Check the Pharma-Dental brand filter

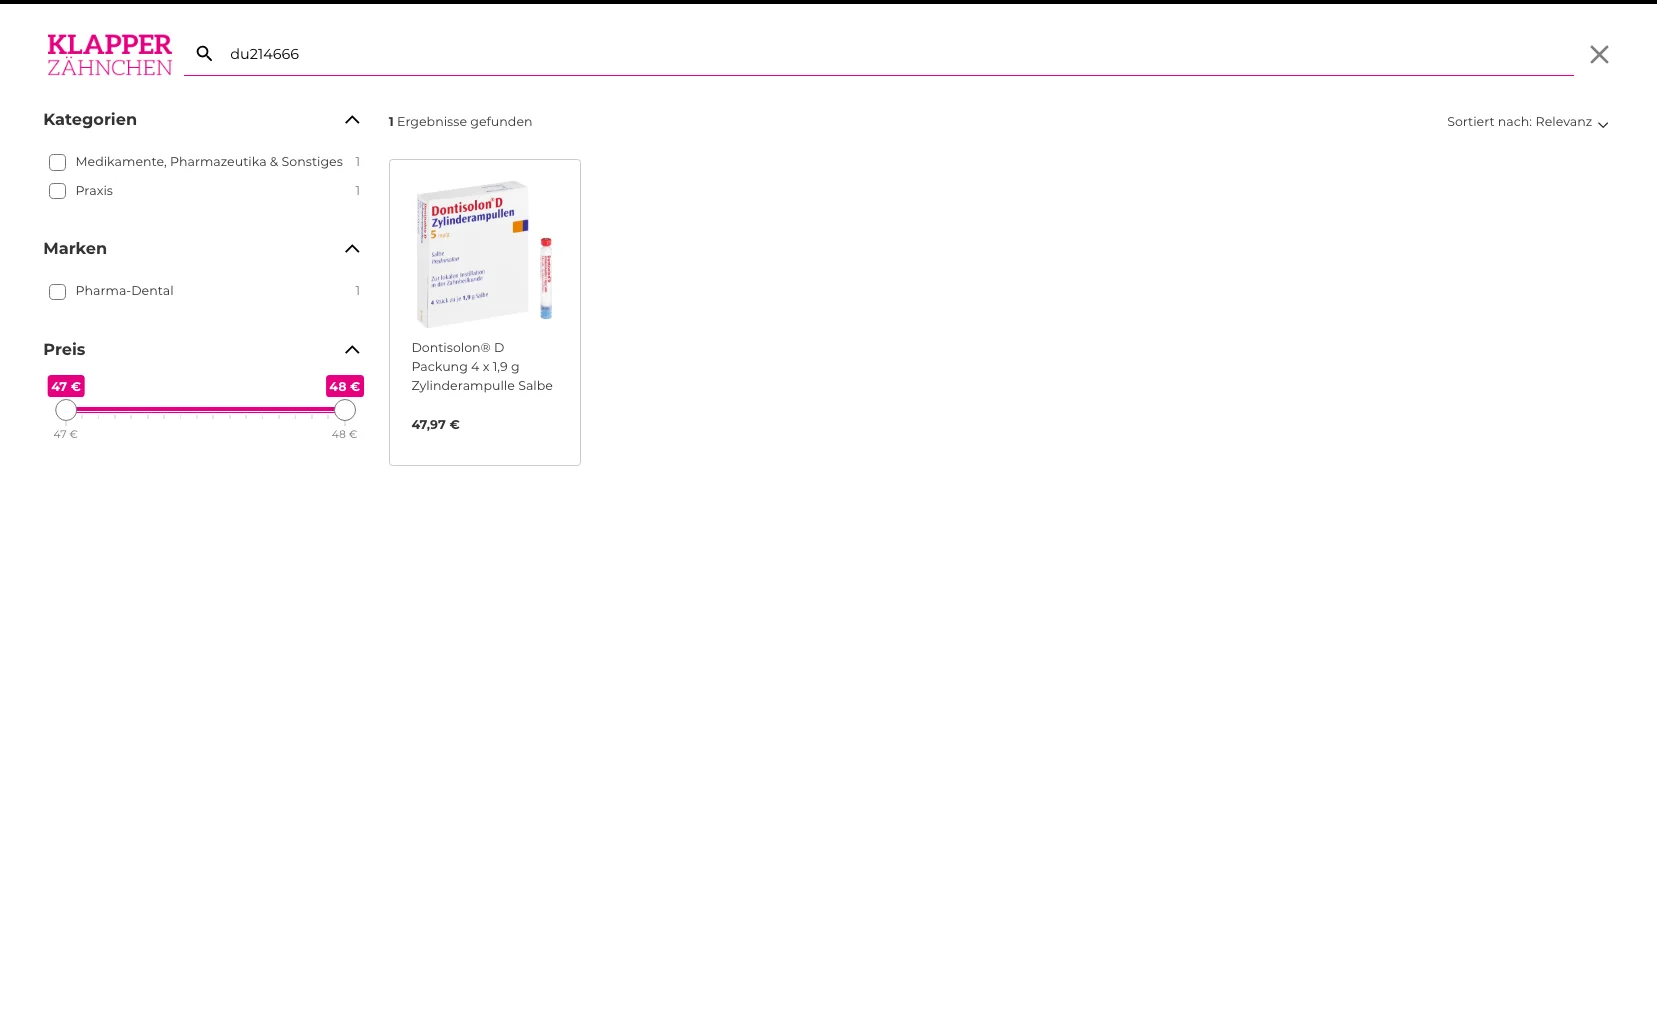pyautogui.click(x=58, y=291)
